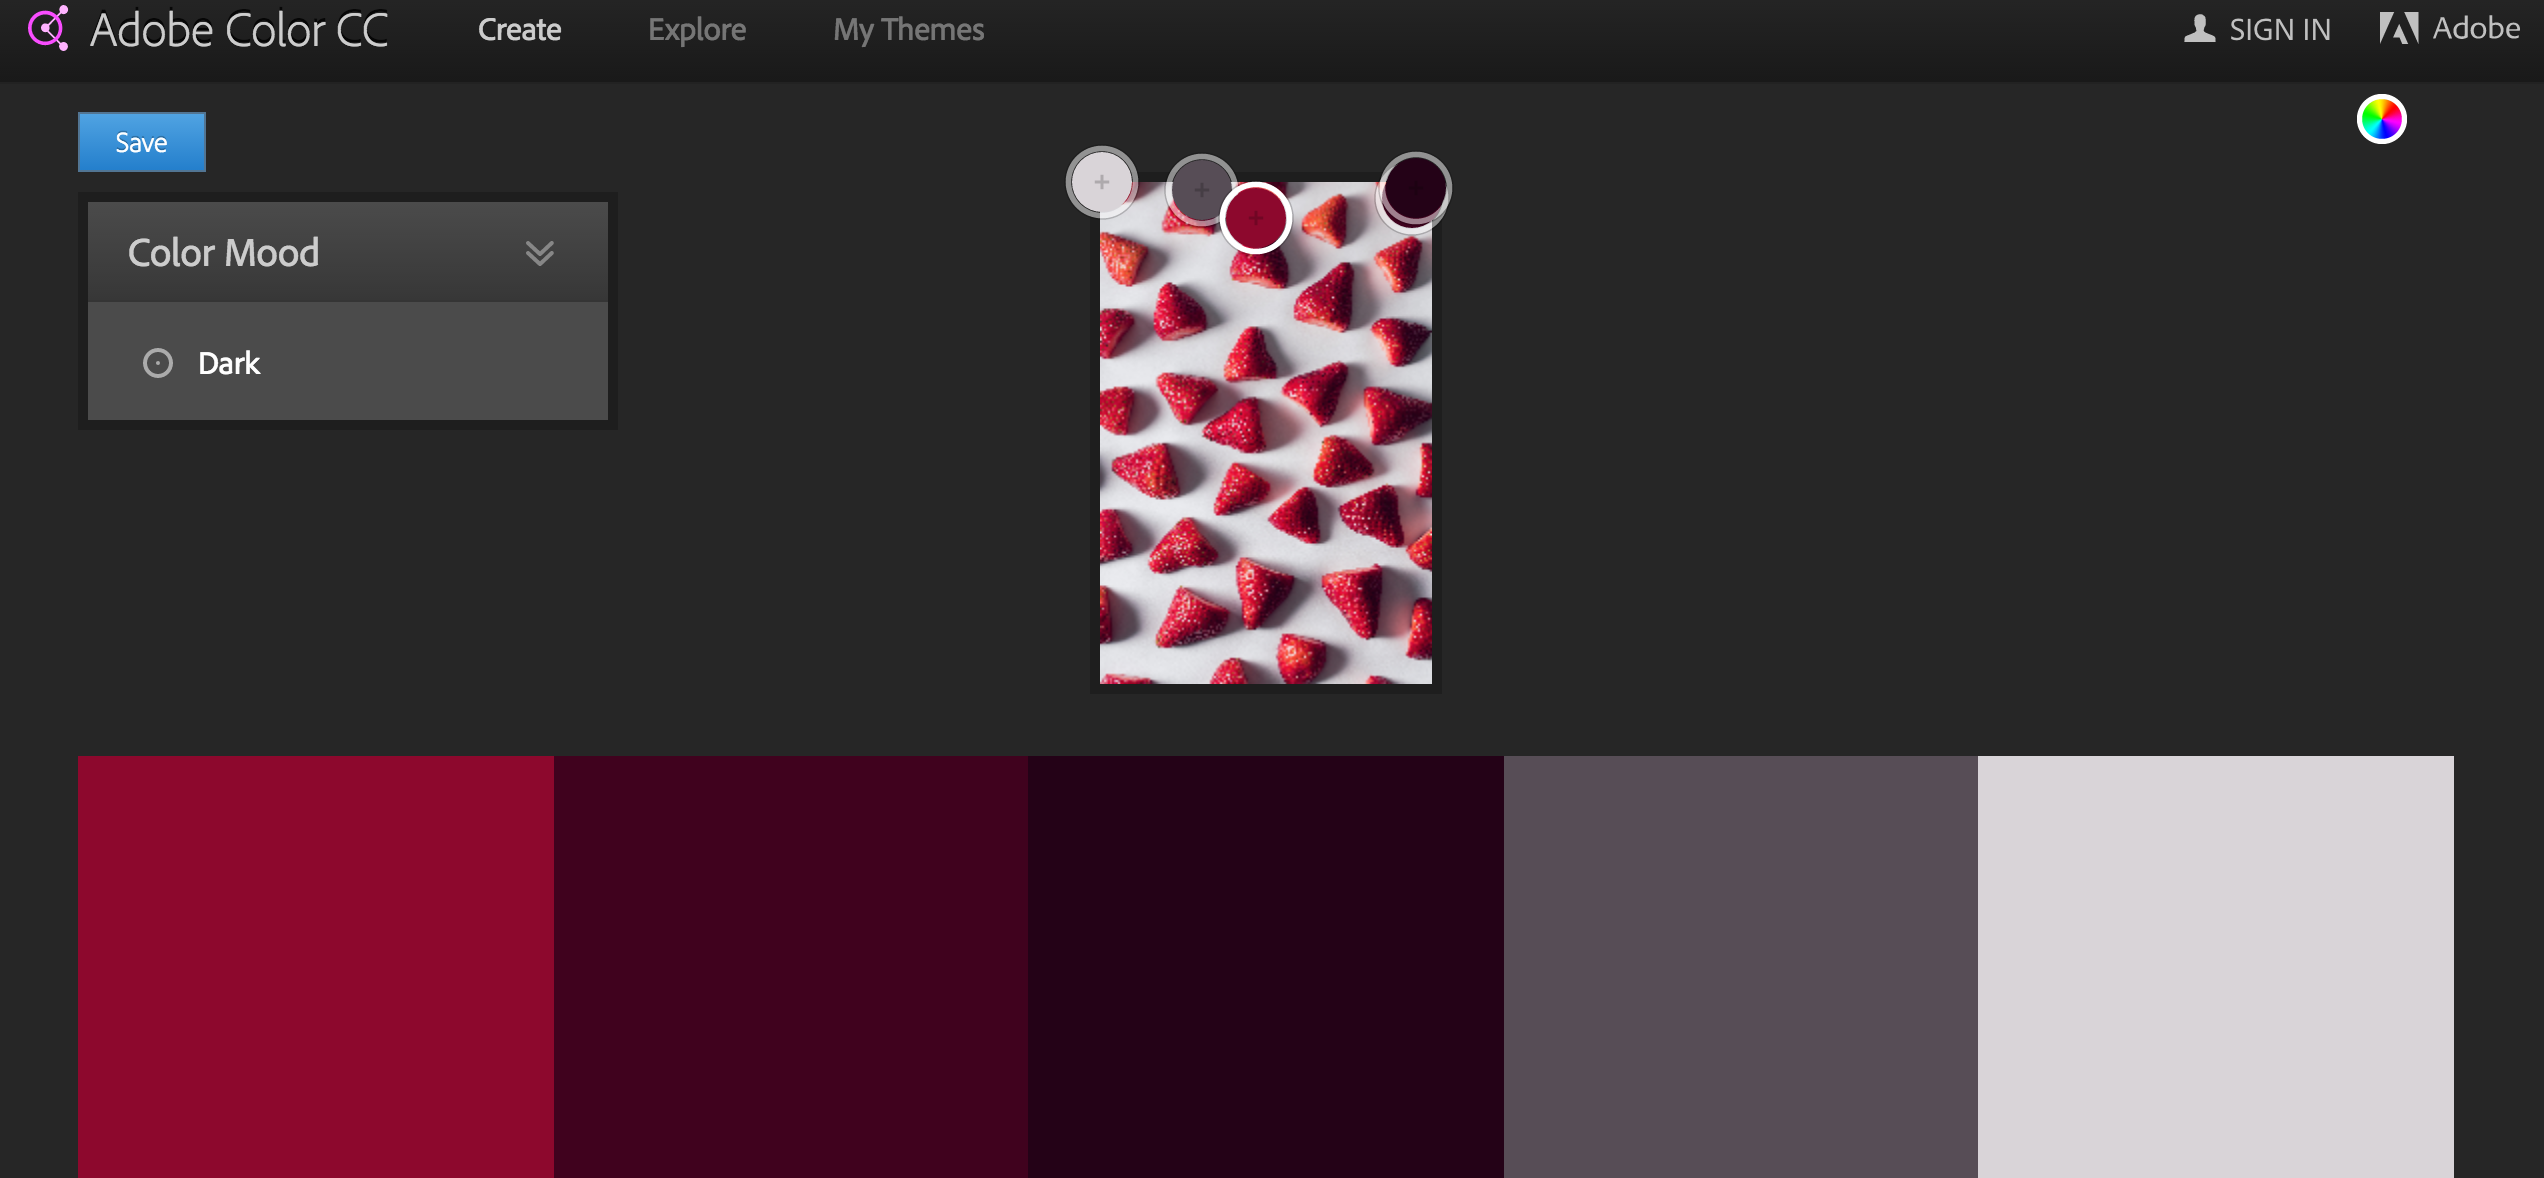The image size is (2544, 1178).
Task: Select the Dark color mood radio button
Action: point(157,360)
